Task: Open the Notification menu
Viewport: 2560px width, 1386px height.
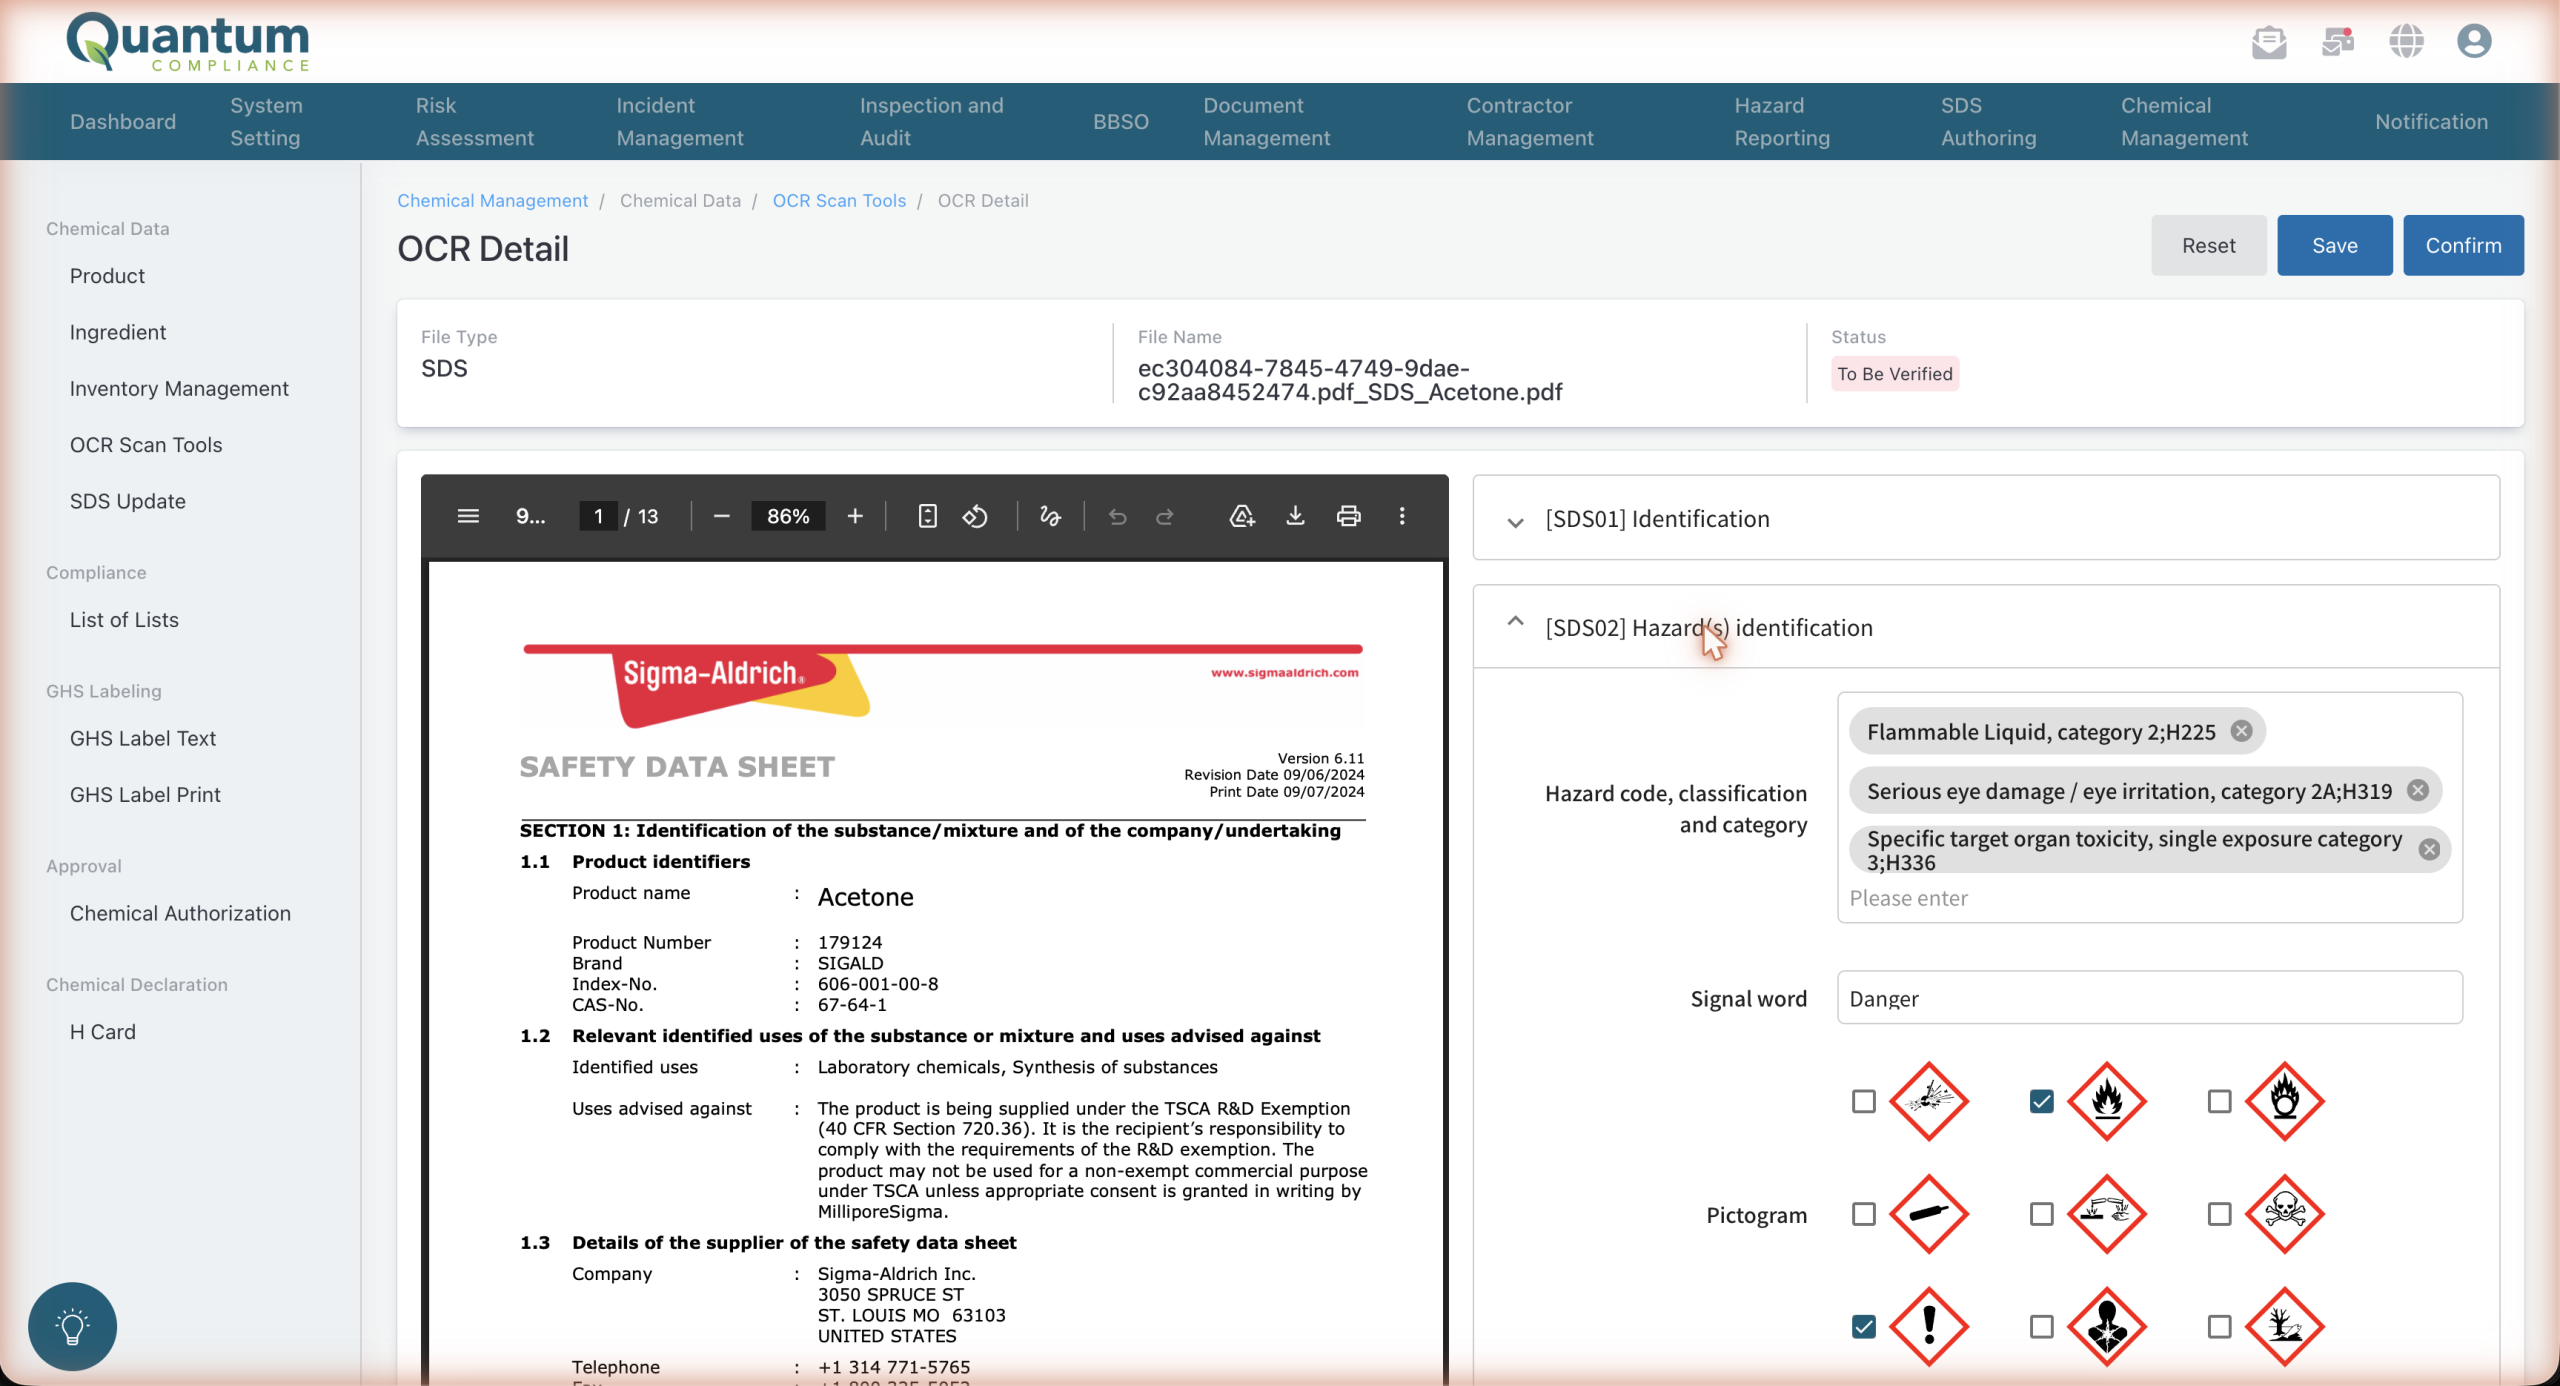Action: [x=2431, y=121]
